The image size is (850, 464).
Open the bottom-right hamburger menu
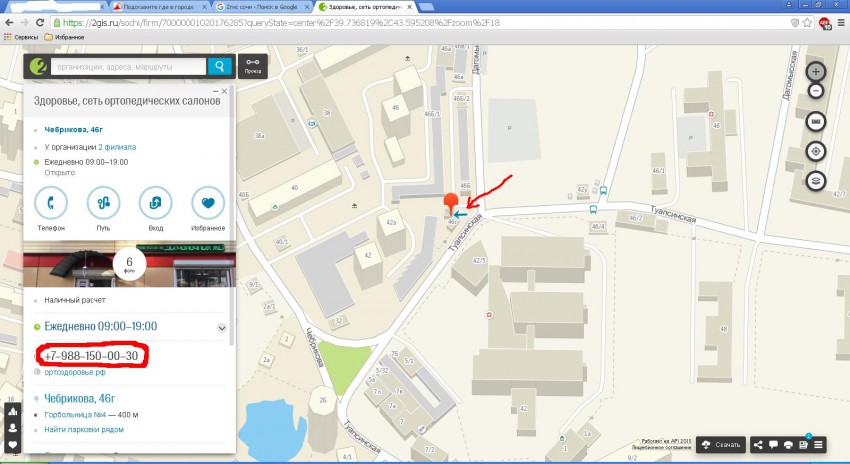[x=819, y=445]
